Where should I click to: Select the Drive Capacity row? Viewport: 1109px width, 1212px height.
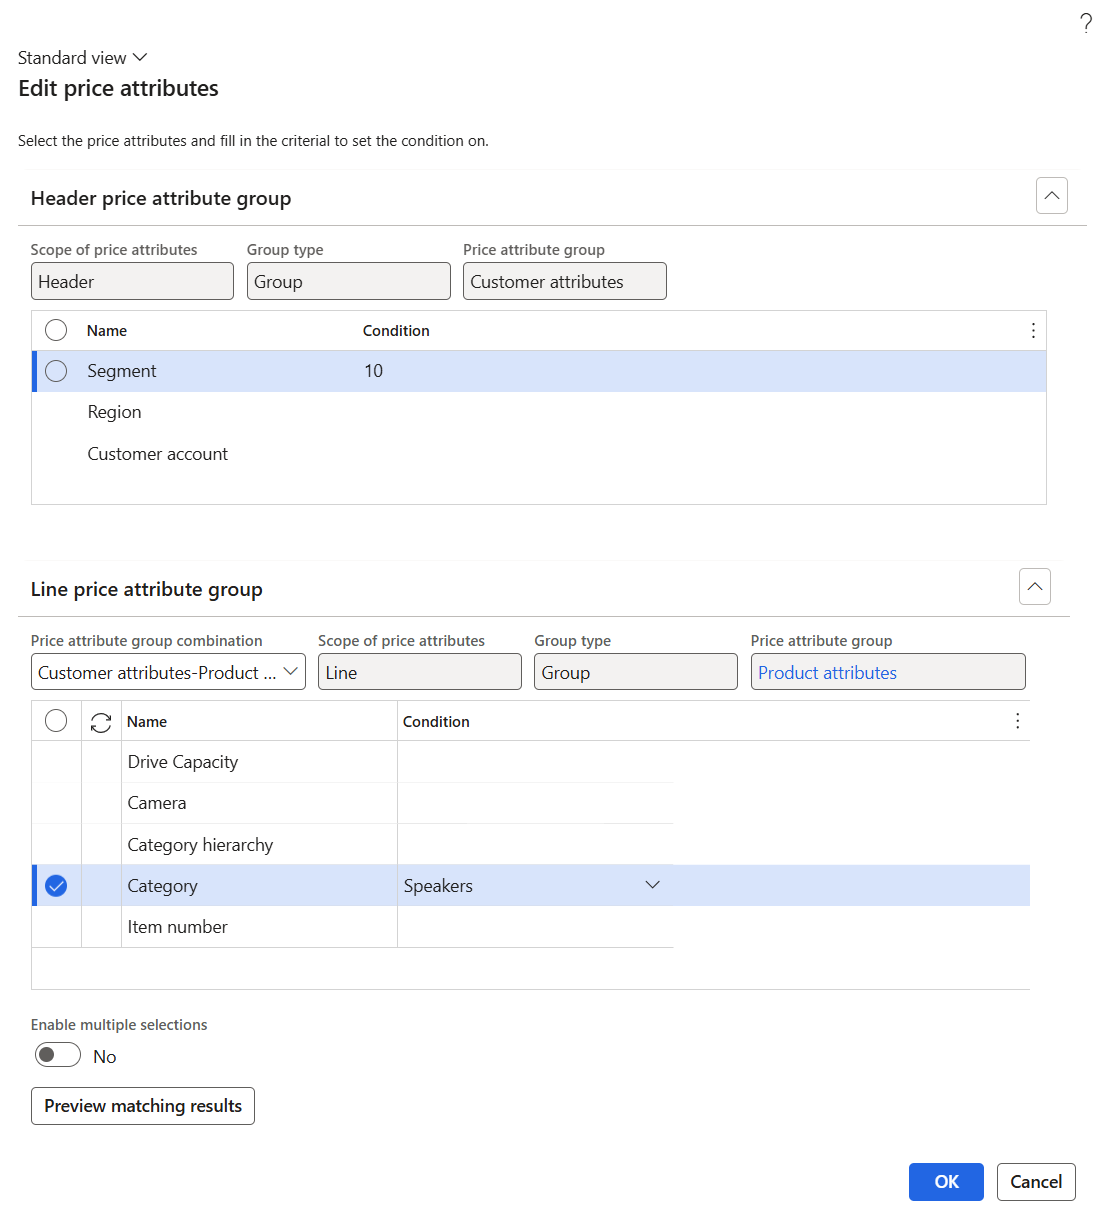[352, 762]
